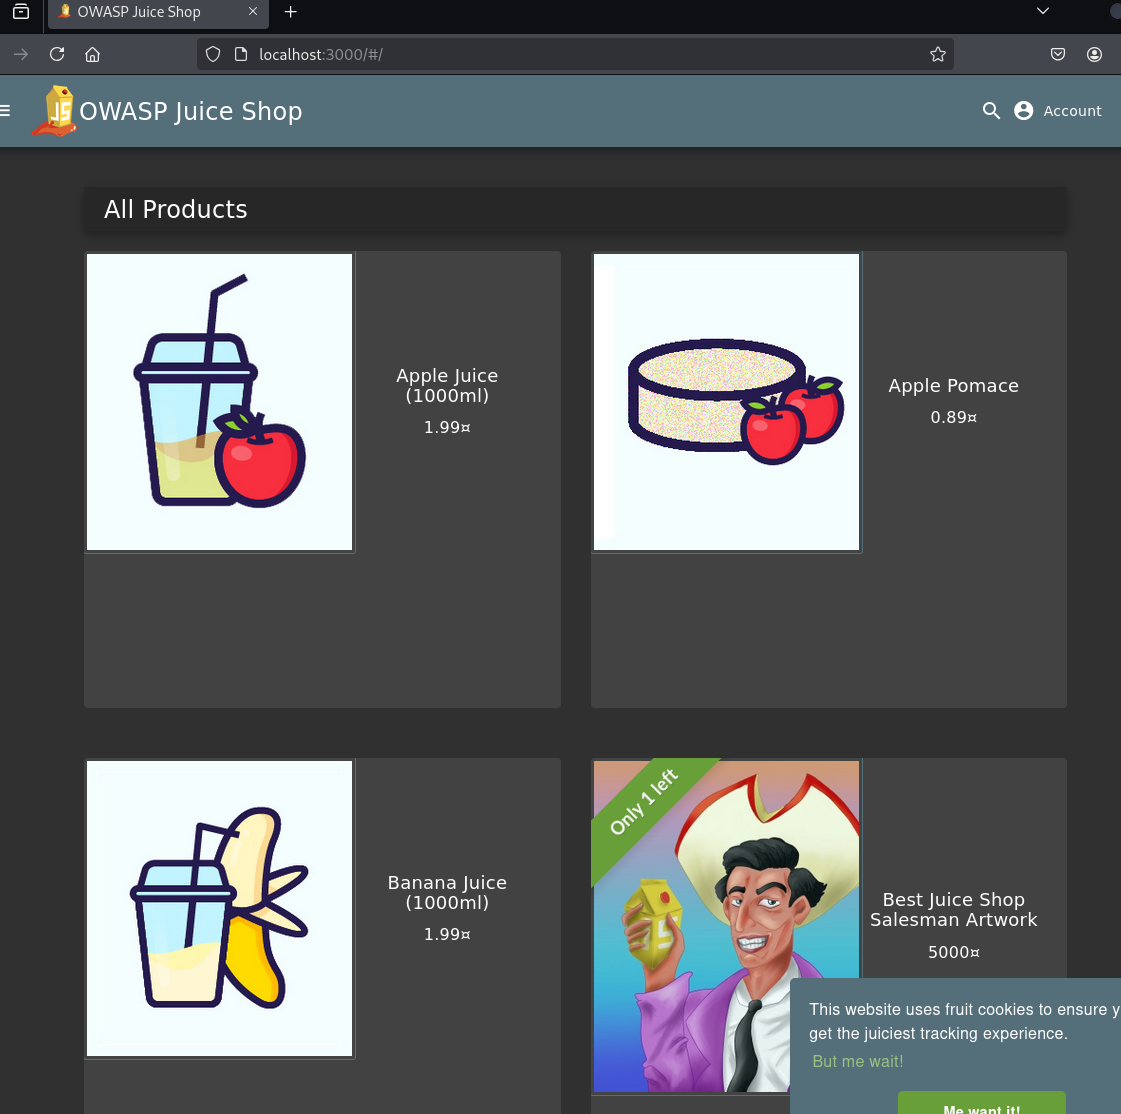Close the OWASP Juice Shop tab
This screenshot has height=1114, width=1121.
(252, 11)
